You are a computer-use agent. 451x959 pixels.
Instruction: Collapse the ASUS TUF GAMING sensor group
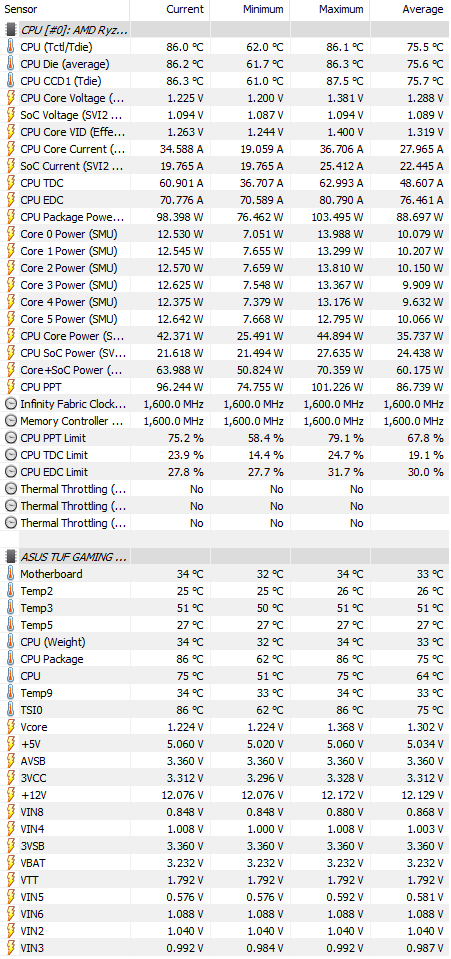tap(73, 557)
